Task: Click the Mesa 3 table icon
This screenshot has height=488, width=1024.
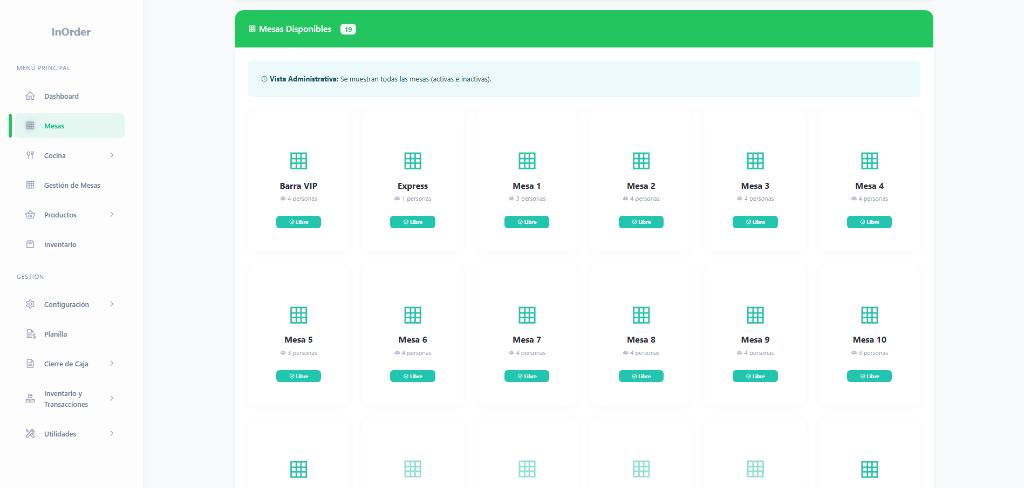Action: coord(756,161)
